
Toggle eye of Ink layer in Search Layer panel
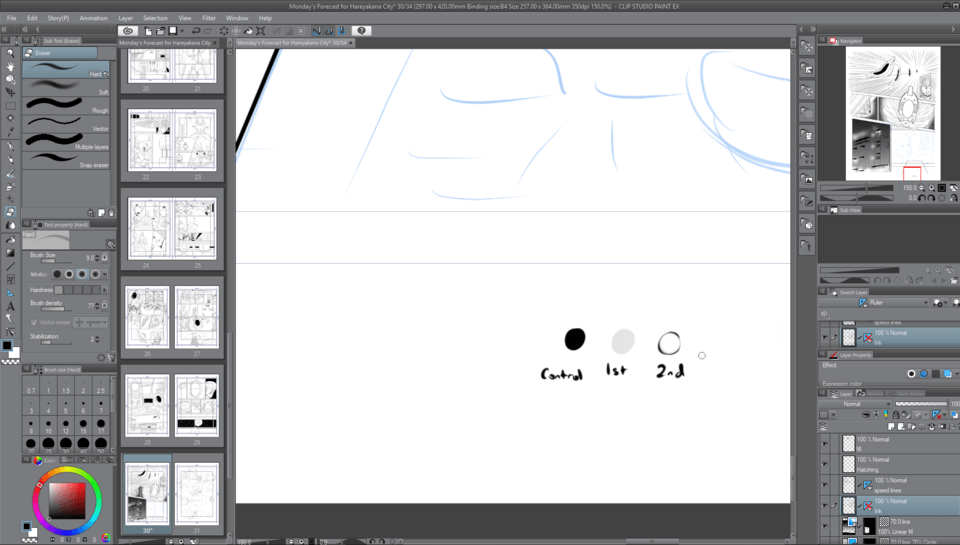(824, 337)
